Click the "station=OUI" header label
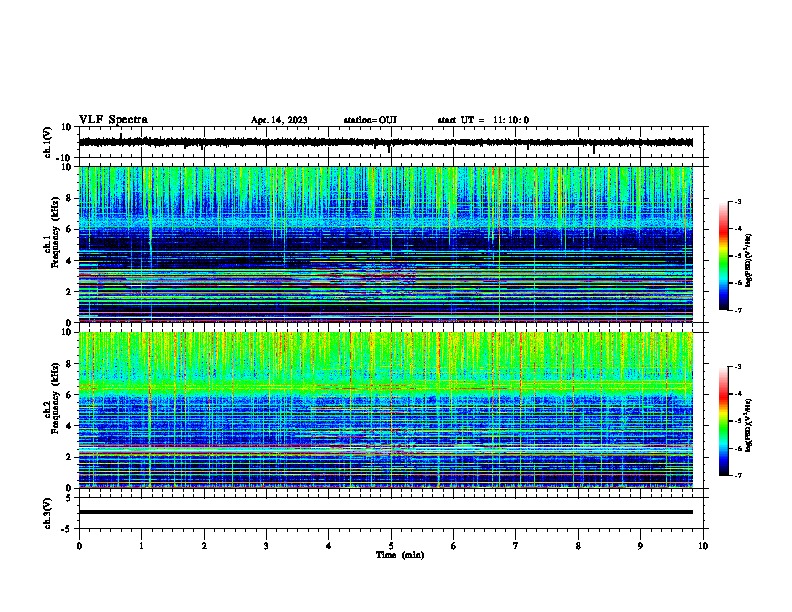The width and height of the screenshot is (792, 612). click(x=370, y=120)
